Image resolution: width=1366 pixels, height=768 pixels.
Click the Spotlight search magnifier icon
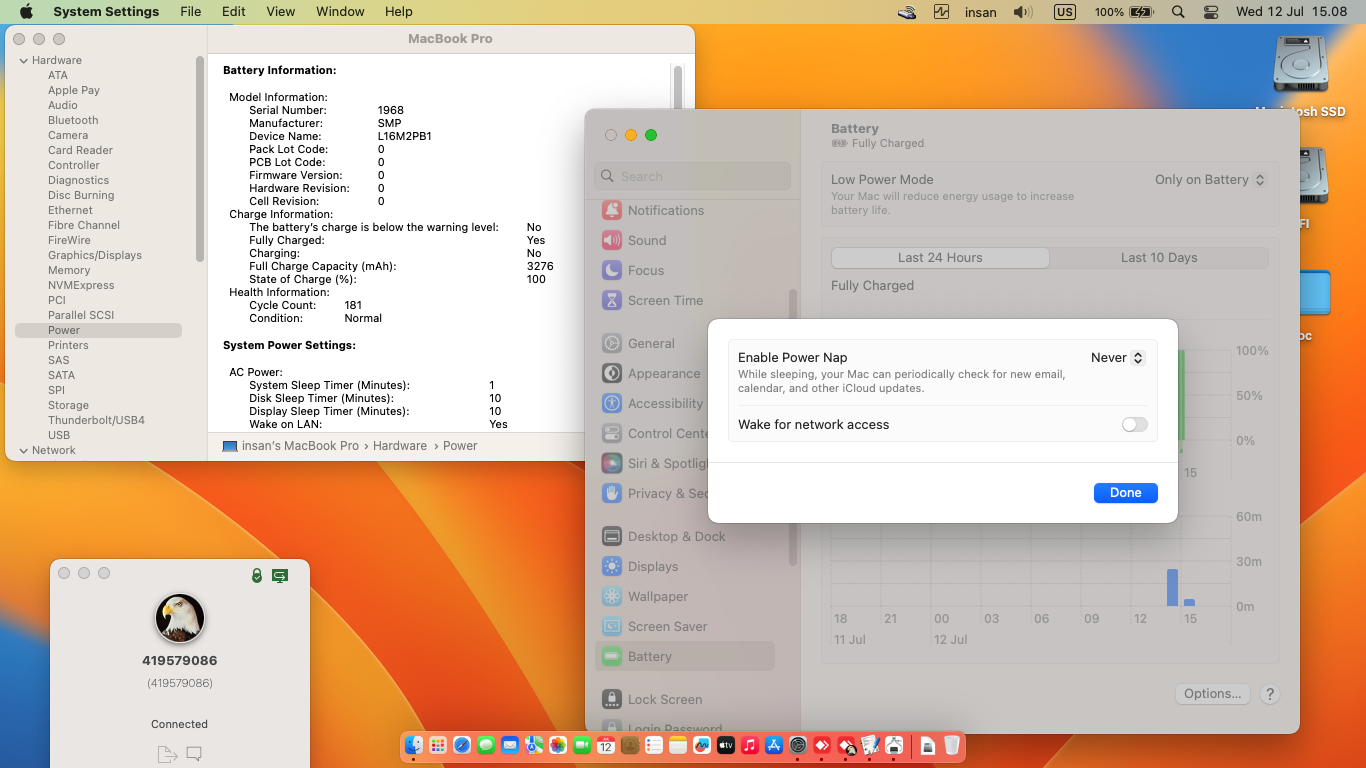1178,12
